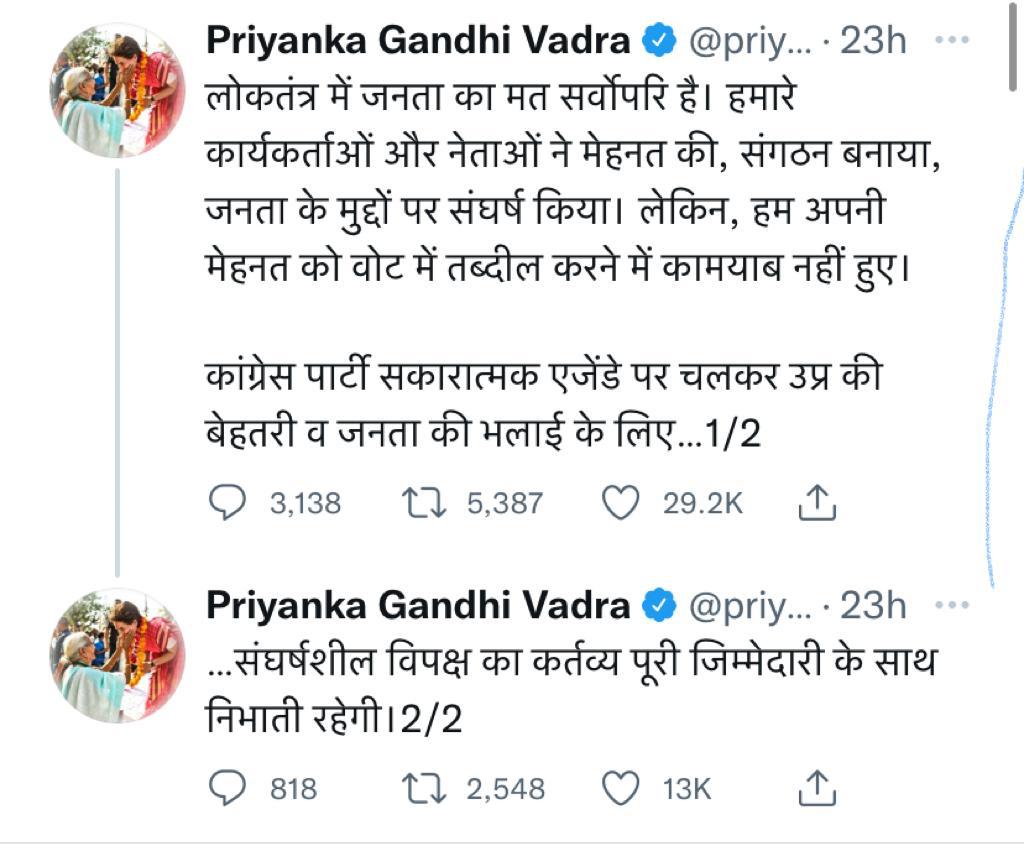Image resolution: width=1024 pixels, height=846 pixels.
Task: Open the 23h timestamp on first tweet
Action: click(x=873, y=41)
